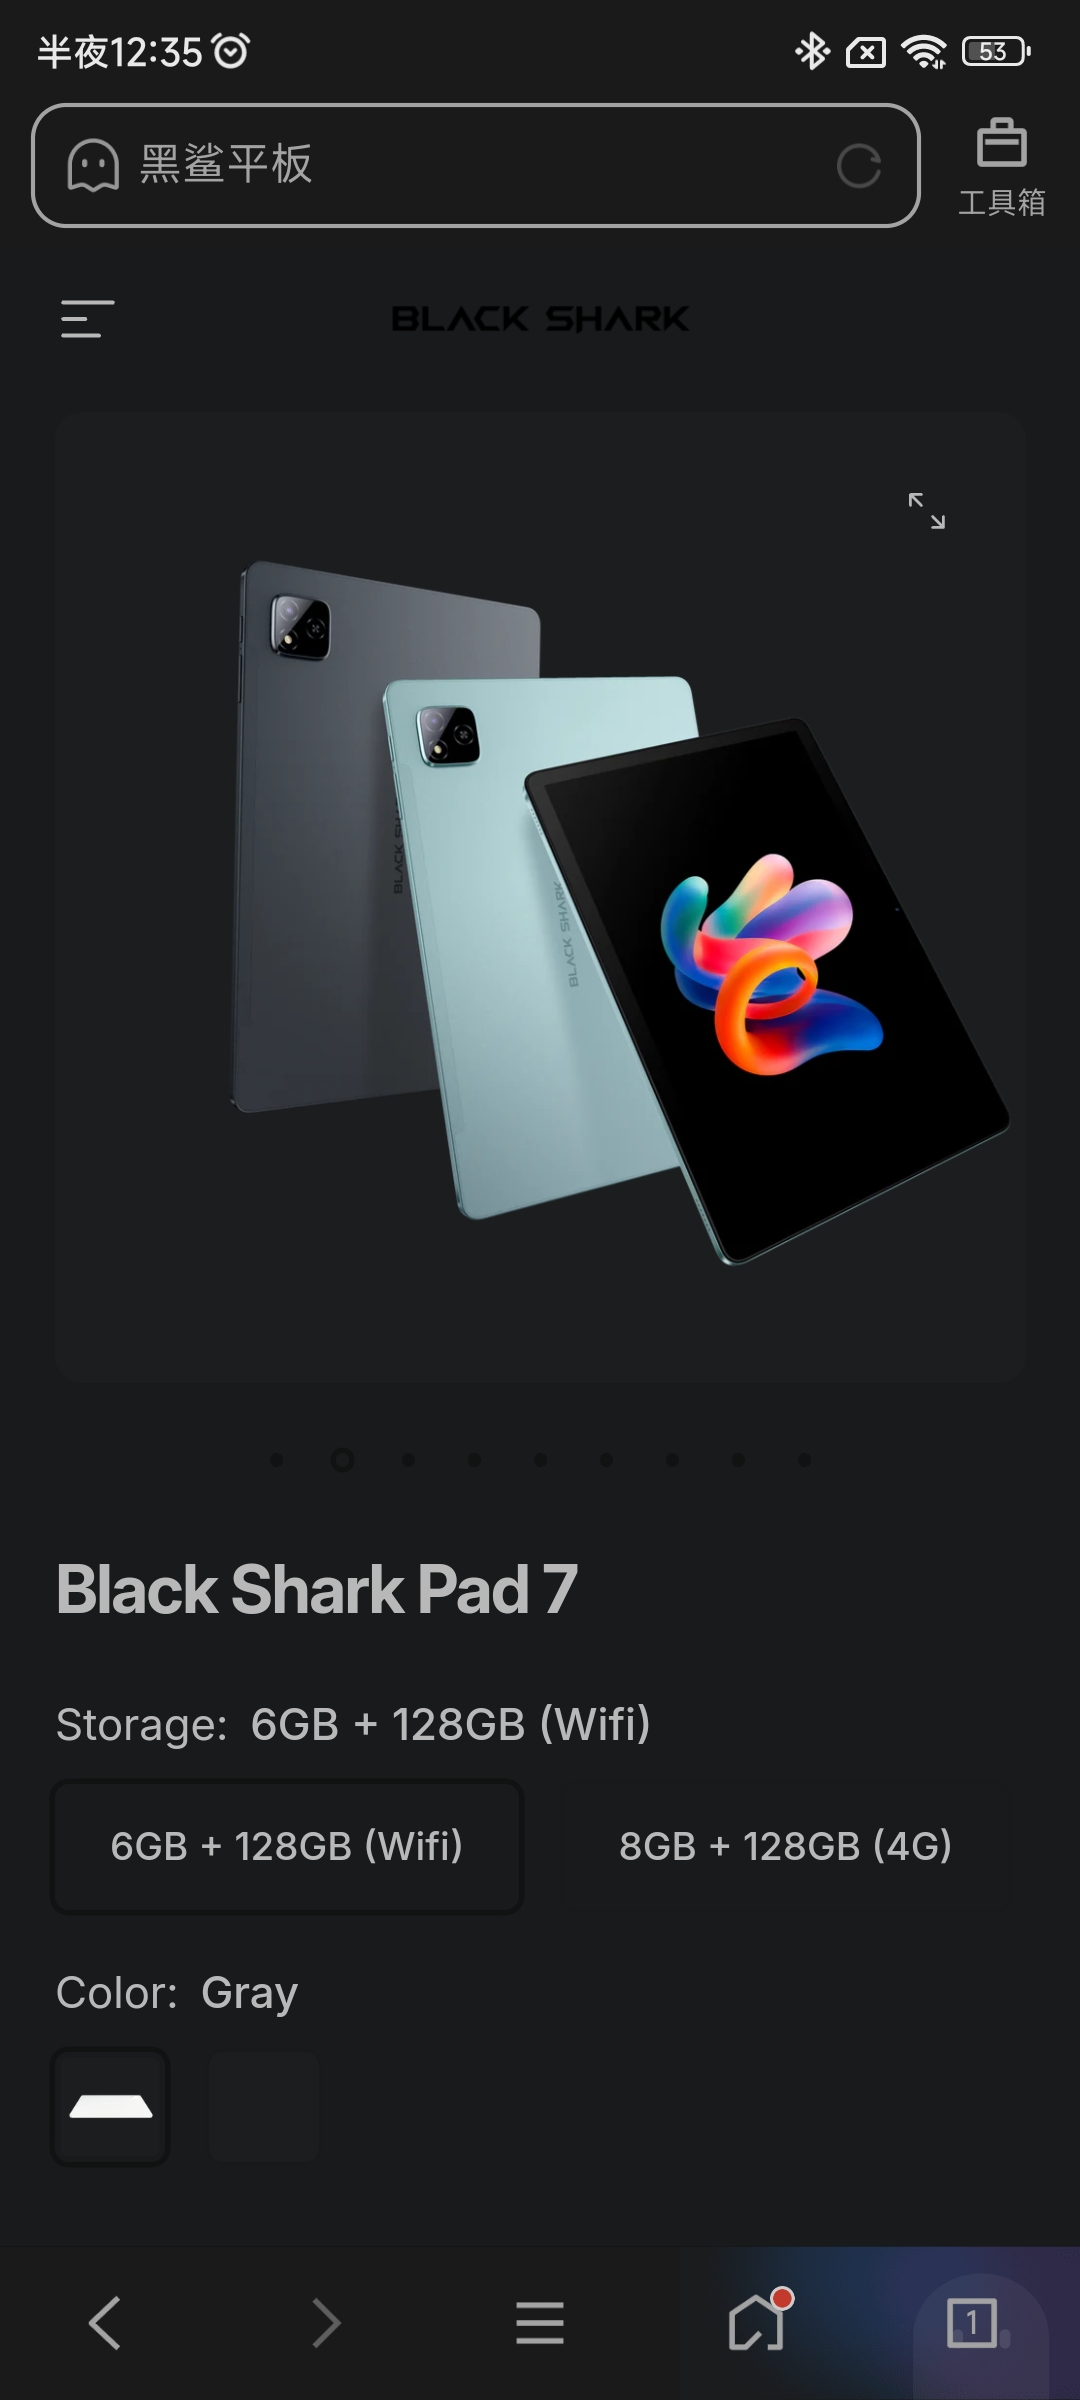Expand the product image to fullscreen
The height and width of the screenshot is (2400, 1080).
point(926,510)
